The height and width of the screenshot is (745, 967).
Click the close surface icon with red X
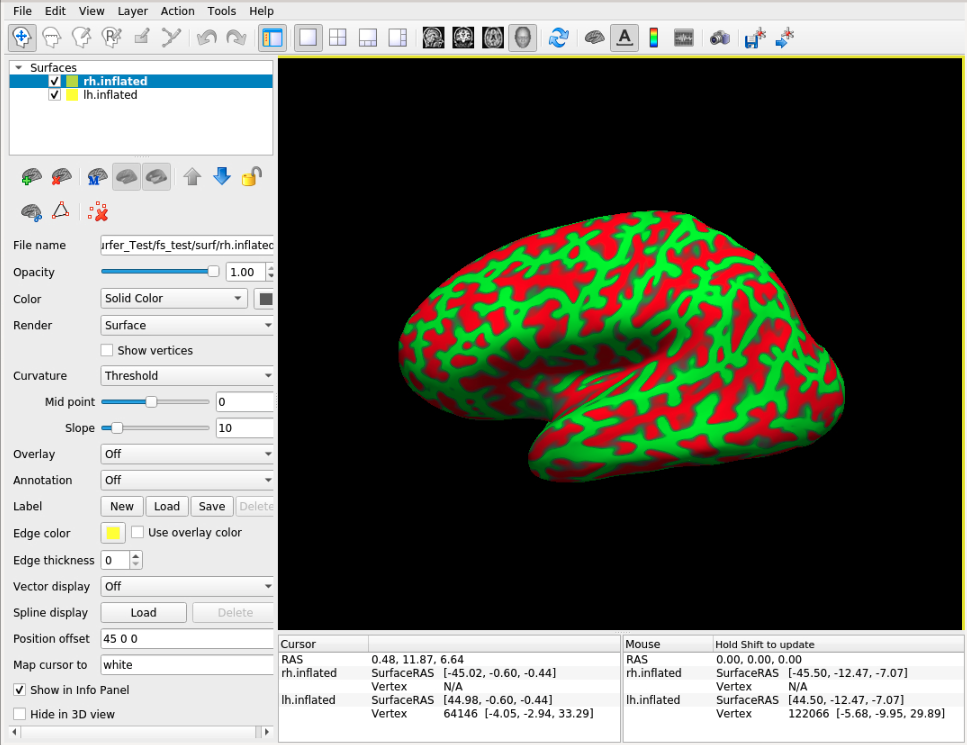click(x=61, y=178)
